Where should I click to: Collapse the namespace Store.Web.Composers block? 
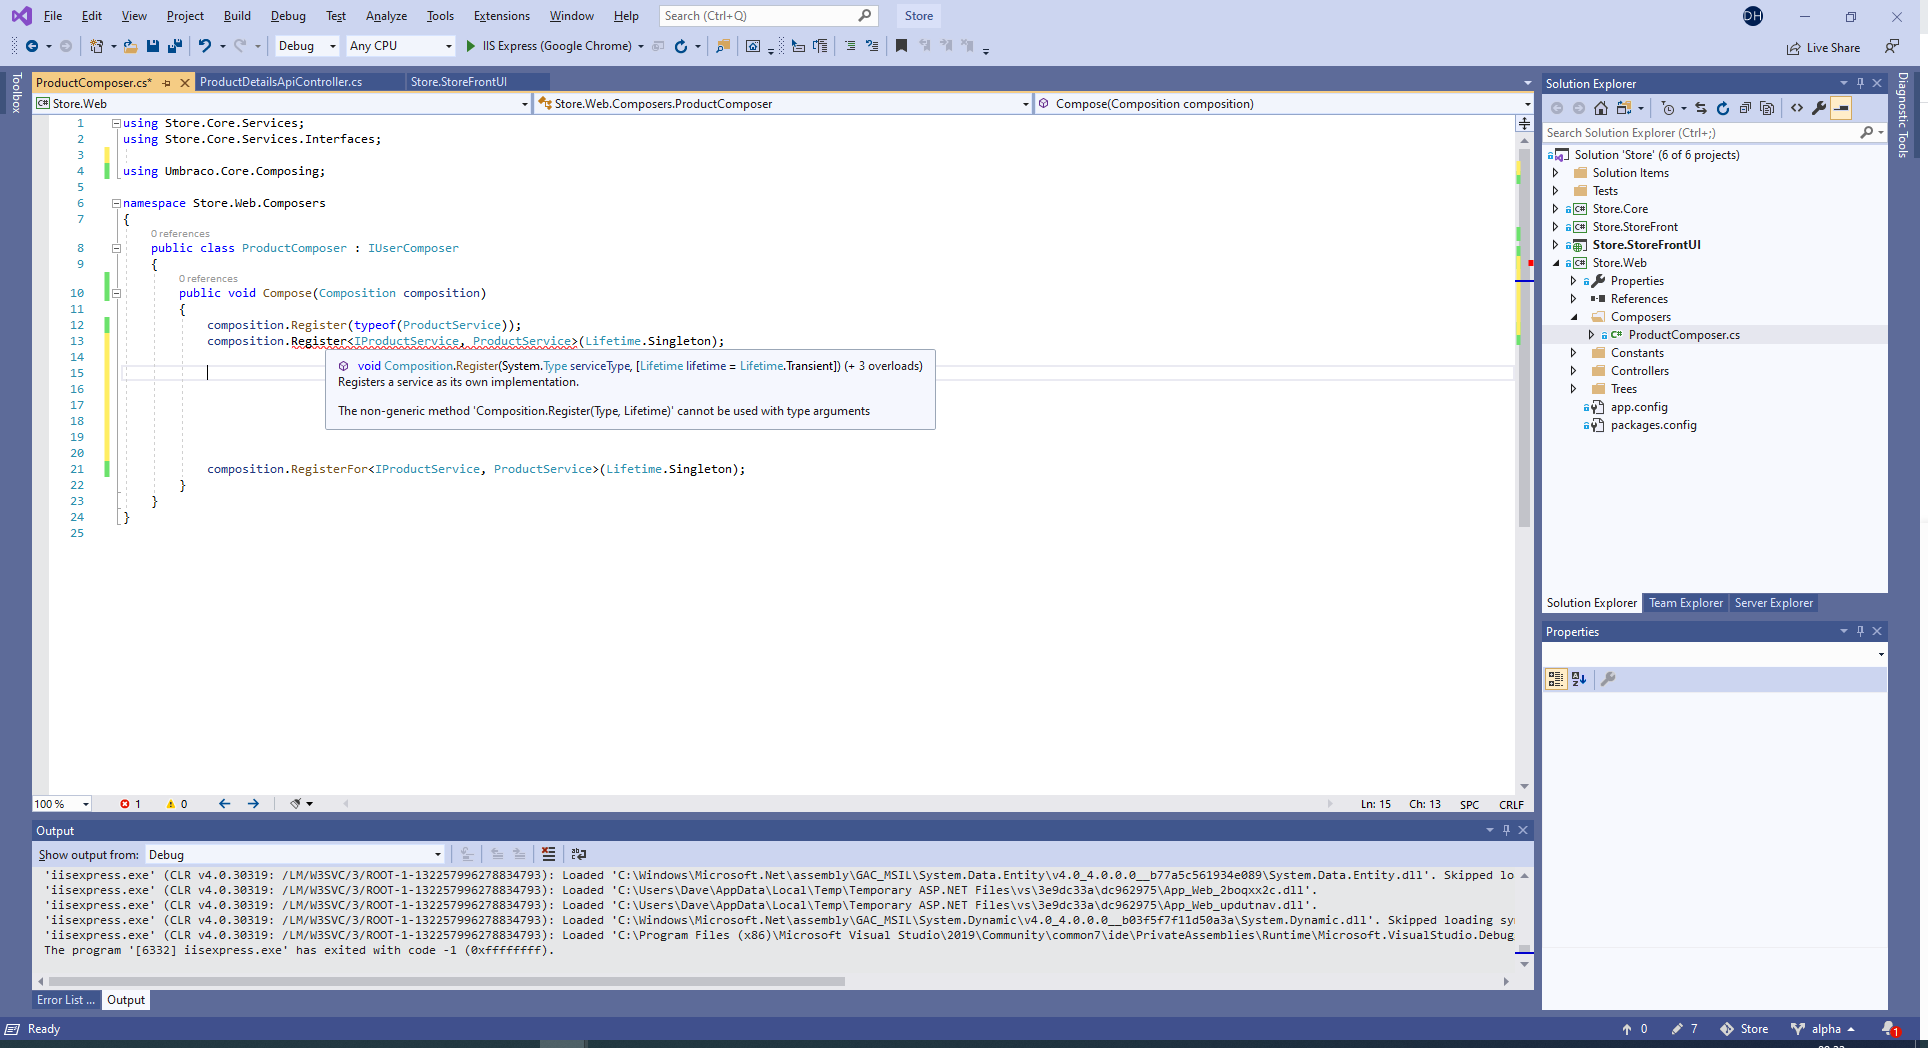tap(116, 203)
